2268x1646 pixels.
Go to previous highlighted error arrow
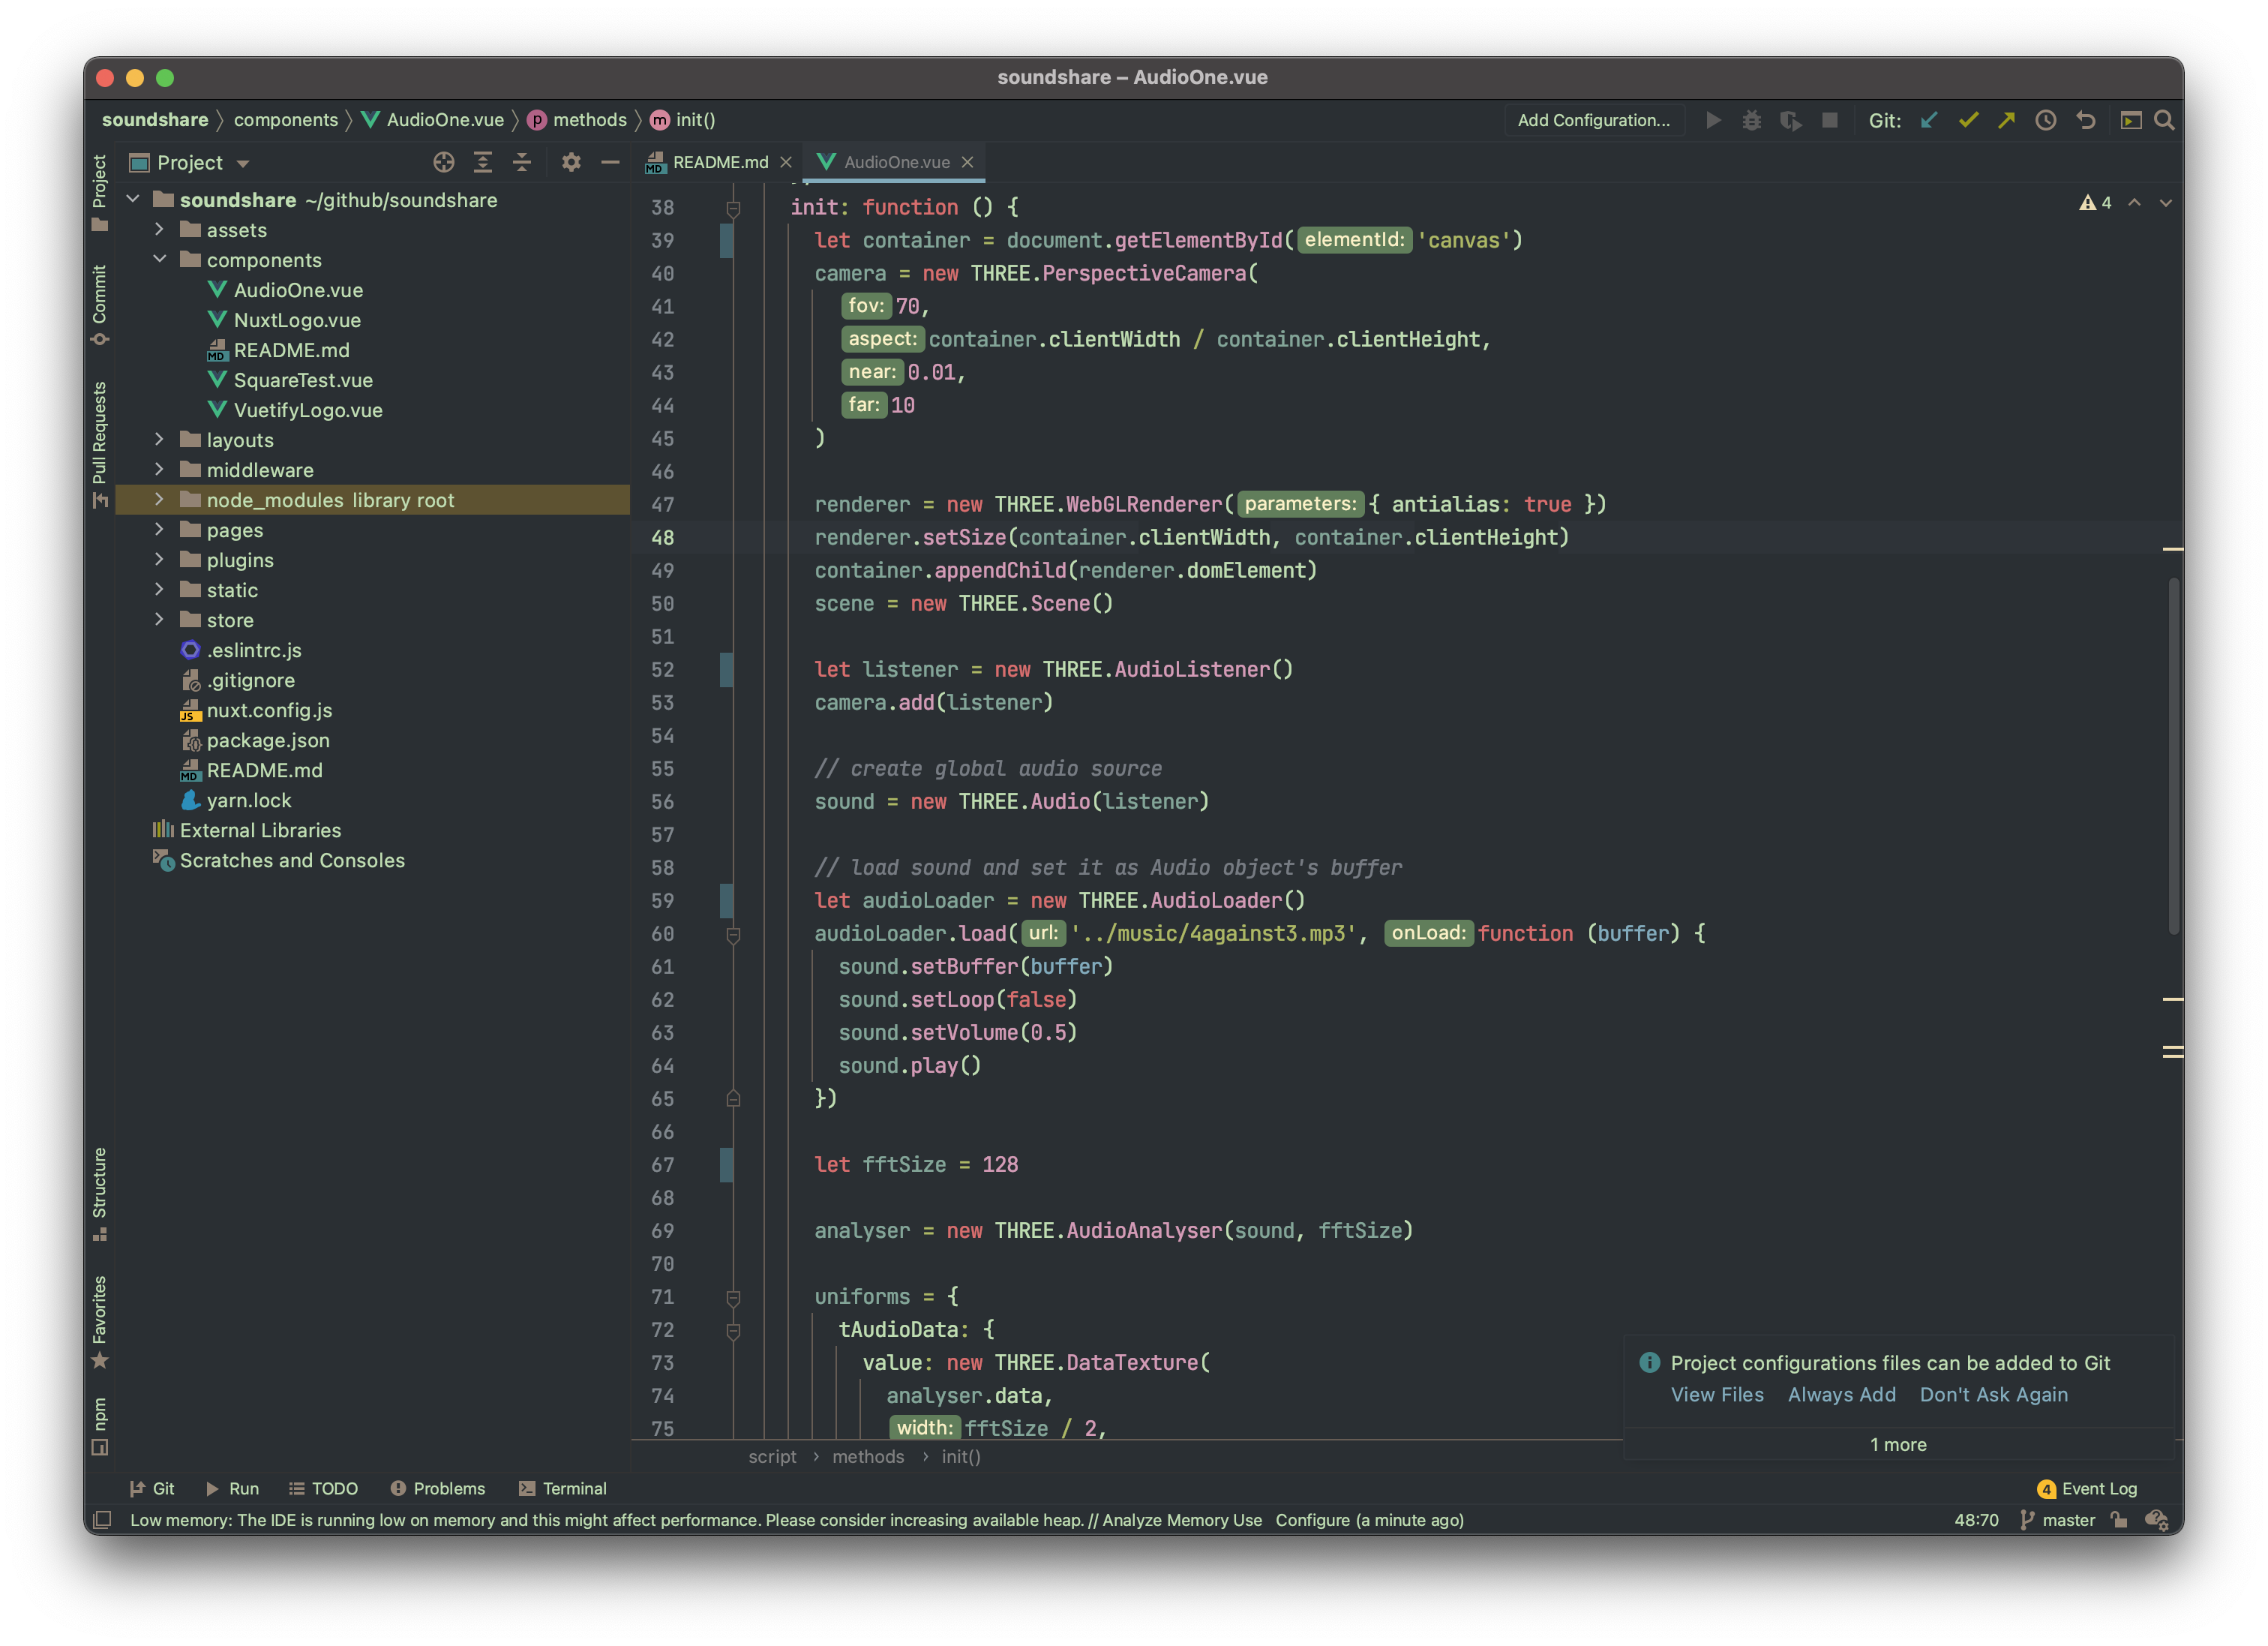click(2134, 203)
